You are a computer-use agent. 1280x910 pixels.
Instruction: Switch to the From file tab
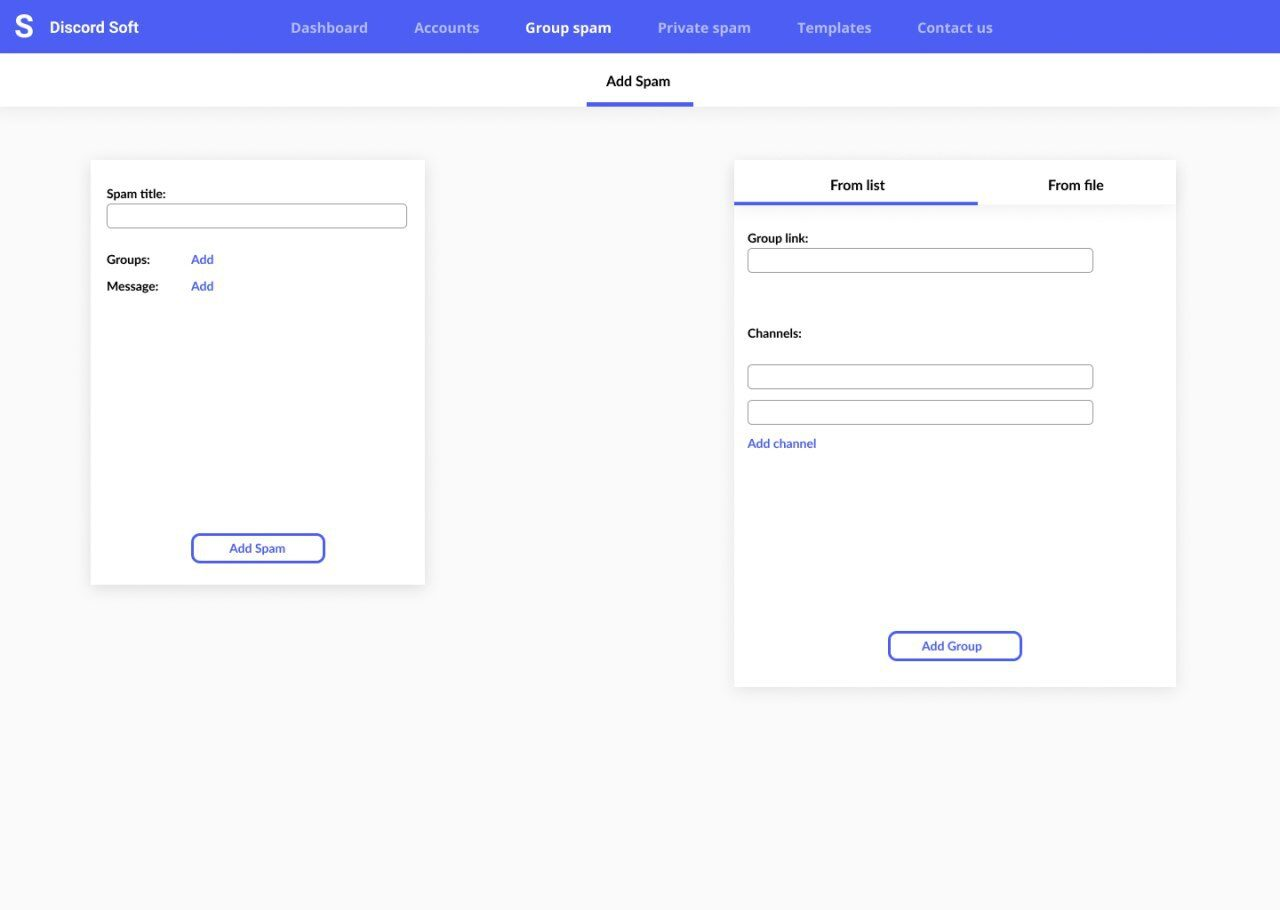pyautogui.click(x=1075, y=185)
